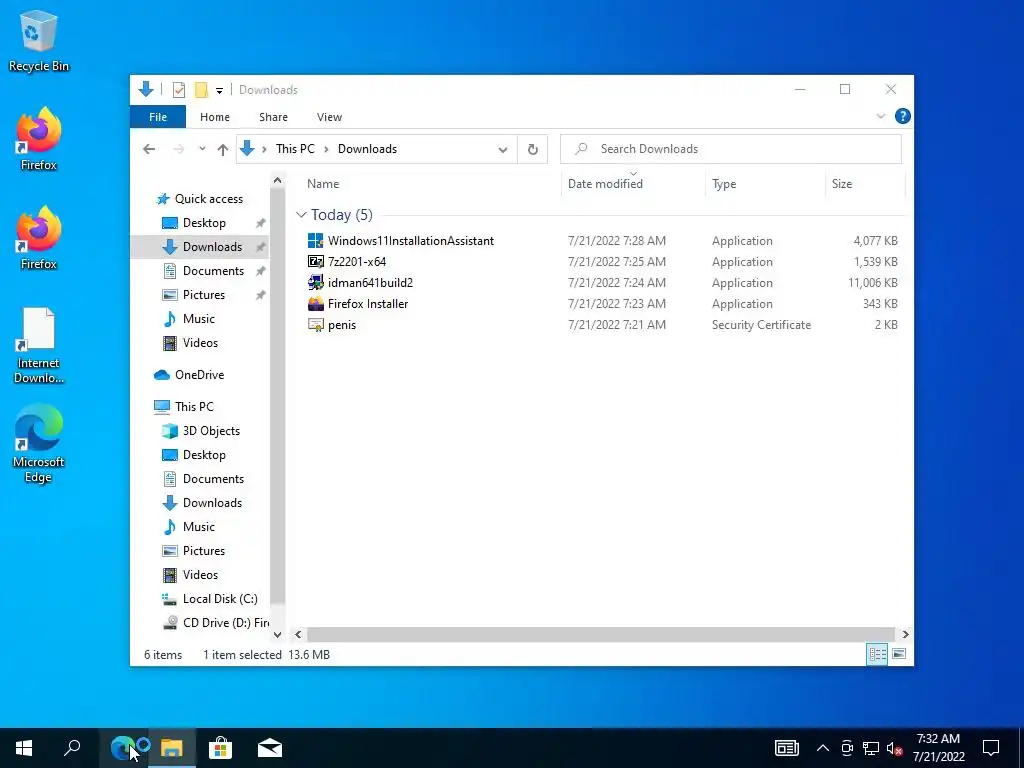Open the address bar history dropdown
Viewport: 1024px width, 768px height.
tap(502, 150)
